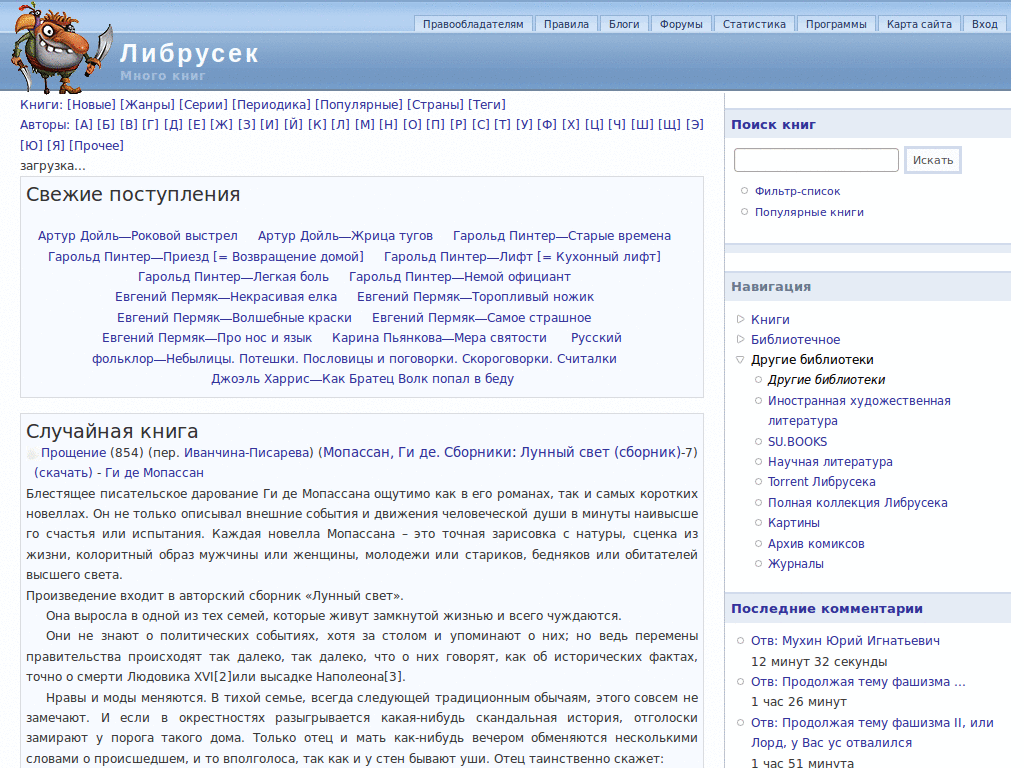Open the Правообладателям tab
The width and height of the screenshot is (1024, 768).
pos(473,24)
